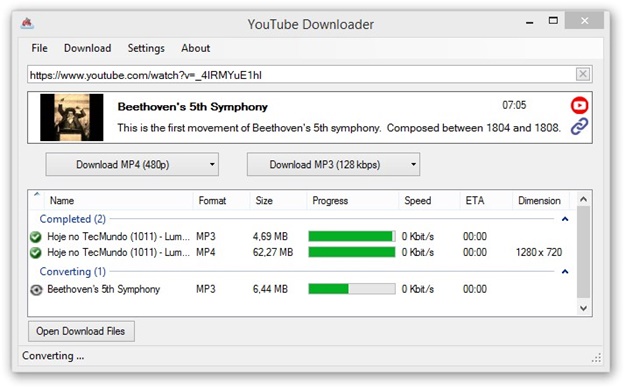The width and height of the screenshot is (625, 389).
Task: Open the red YouTube play icon
Action: (x=579, y=105)
